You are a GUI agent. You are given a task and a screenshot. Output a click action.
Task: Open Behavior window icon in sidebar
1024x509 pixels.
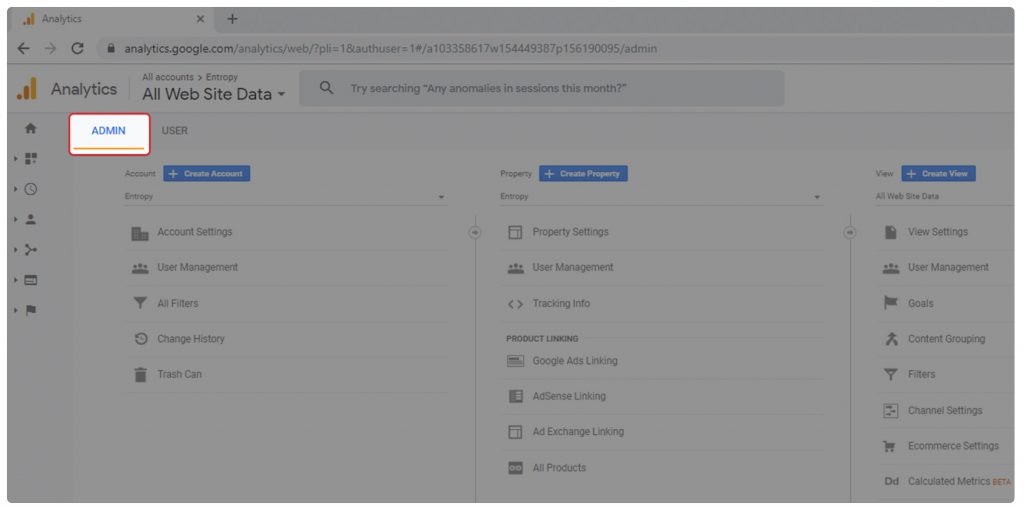click(x=31, y=280)
